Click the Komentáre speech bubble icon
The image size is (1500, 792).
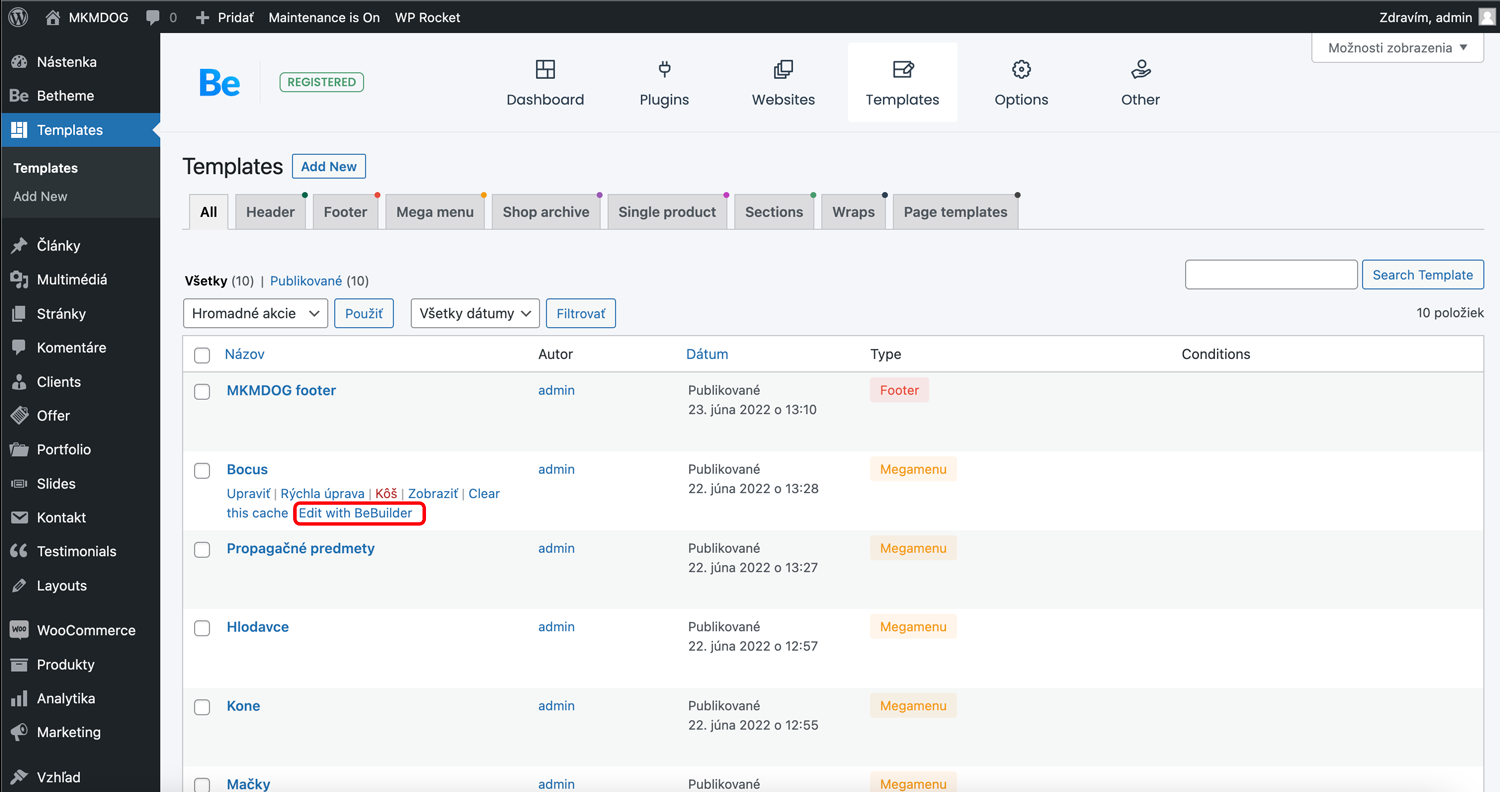(x=19, y=348)
